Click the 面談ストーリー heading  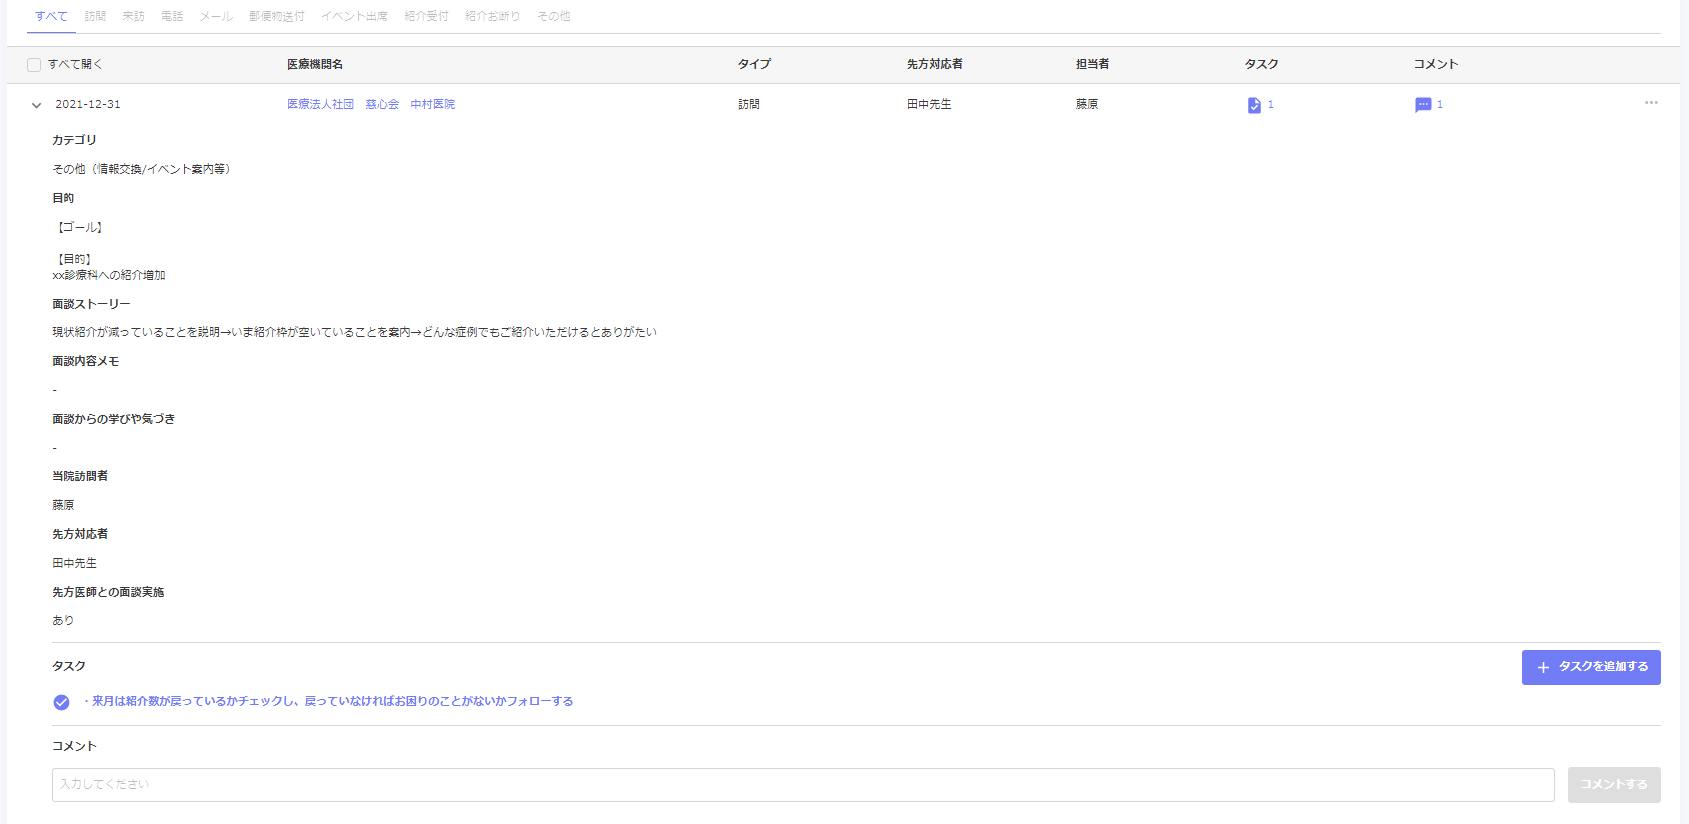91,304
